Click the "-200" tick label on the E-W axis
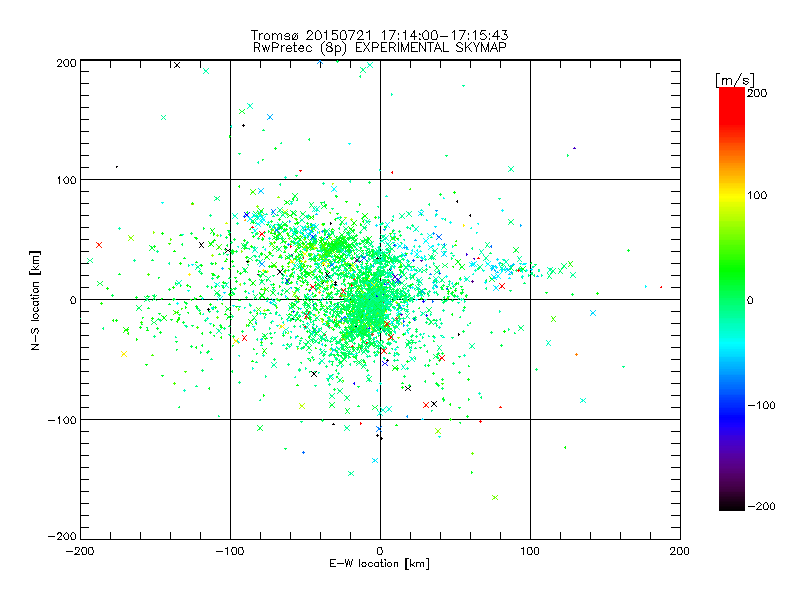This screenshot has width=800, height=600. (x=80, y=551)
